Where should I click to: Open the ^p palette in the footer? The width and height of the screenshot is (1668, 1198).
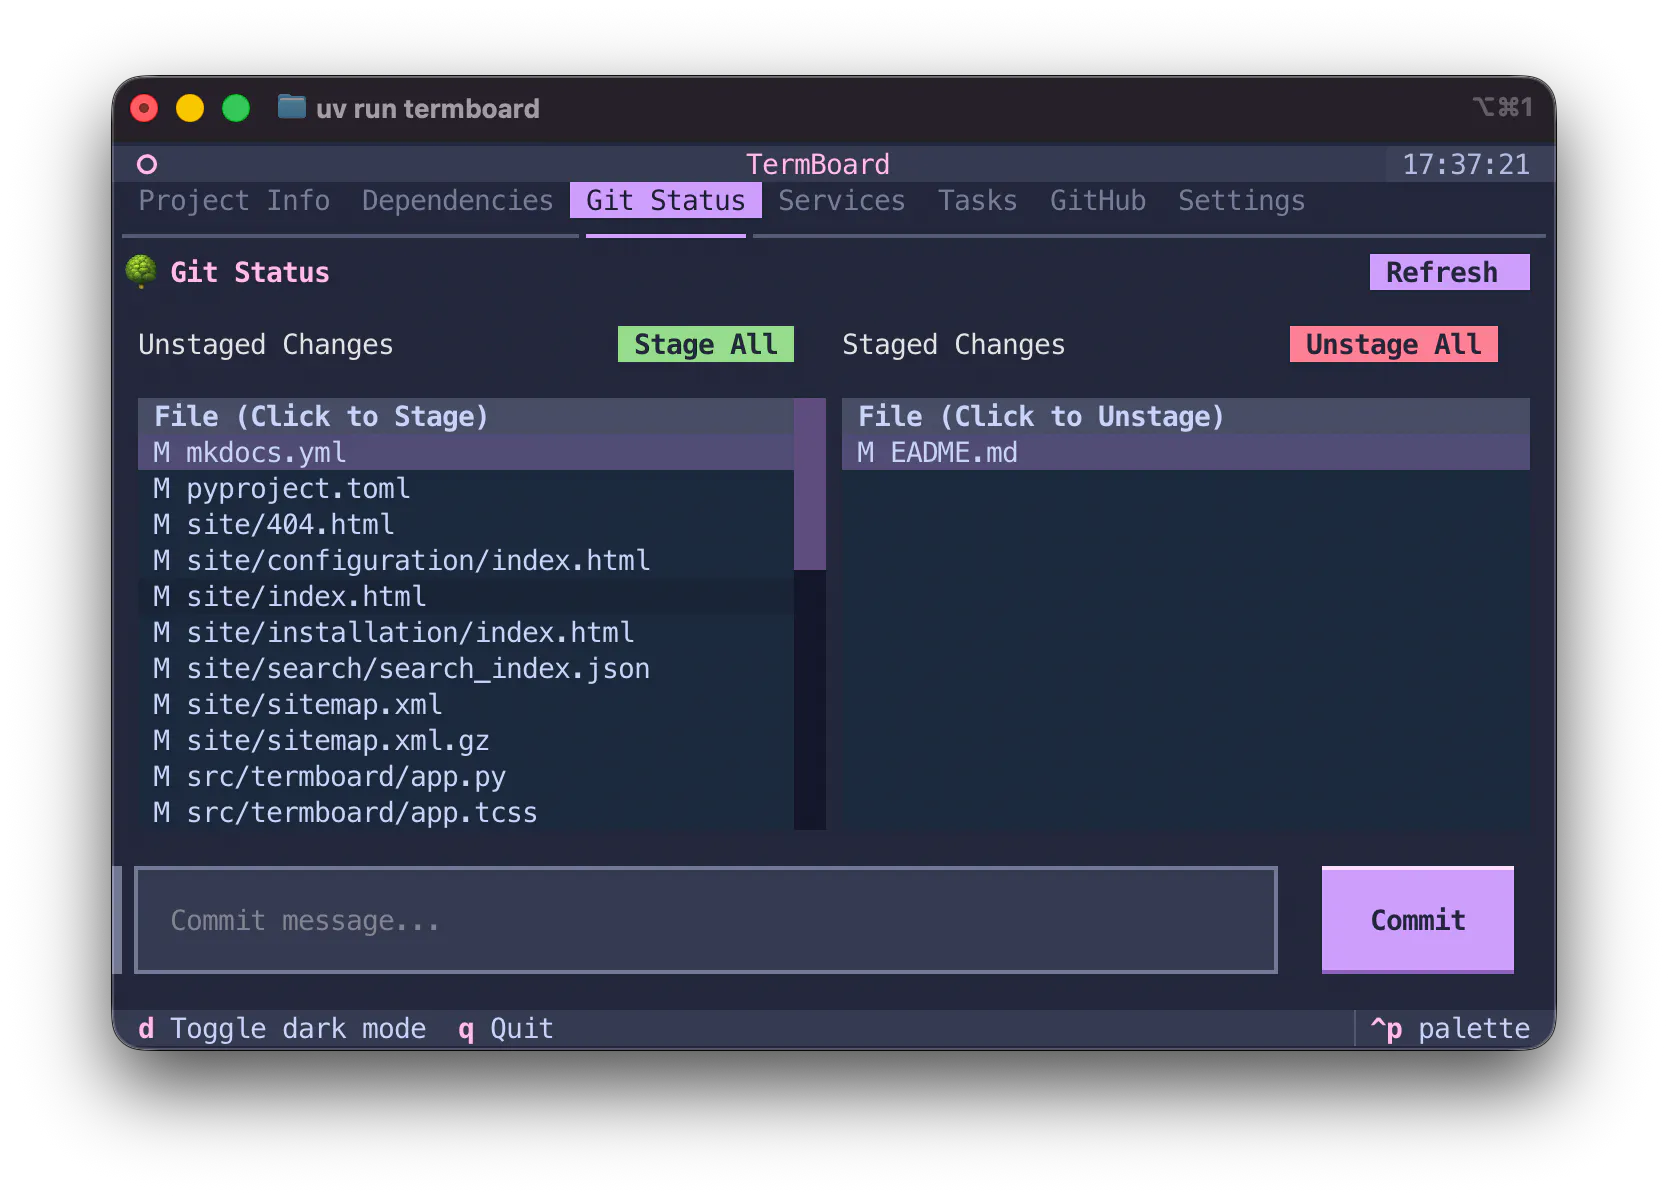(x=1449, y=1028)
